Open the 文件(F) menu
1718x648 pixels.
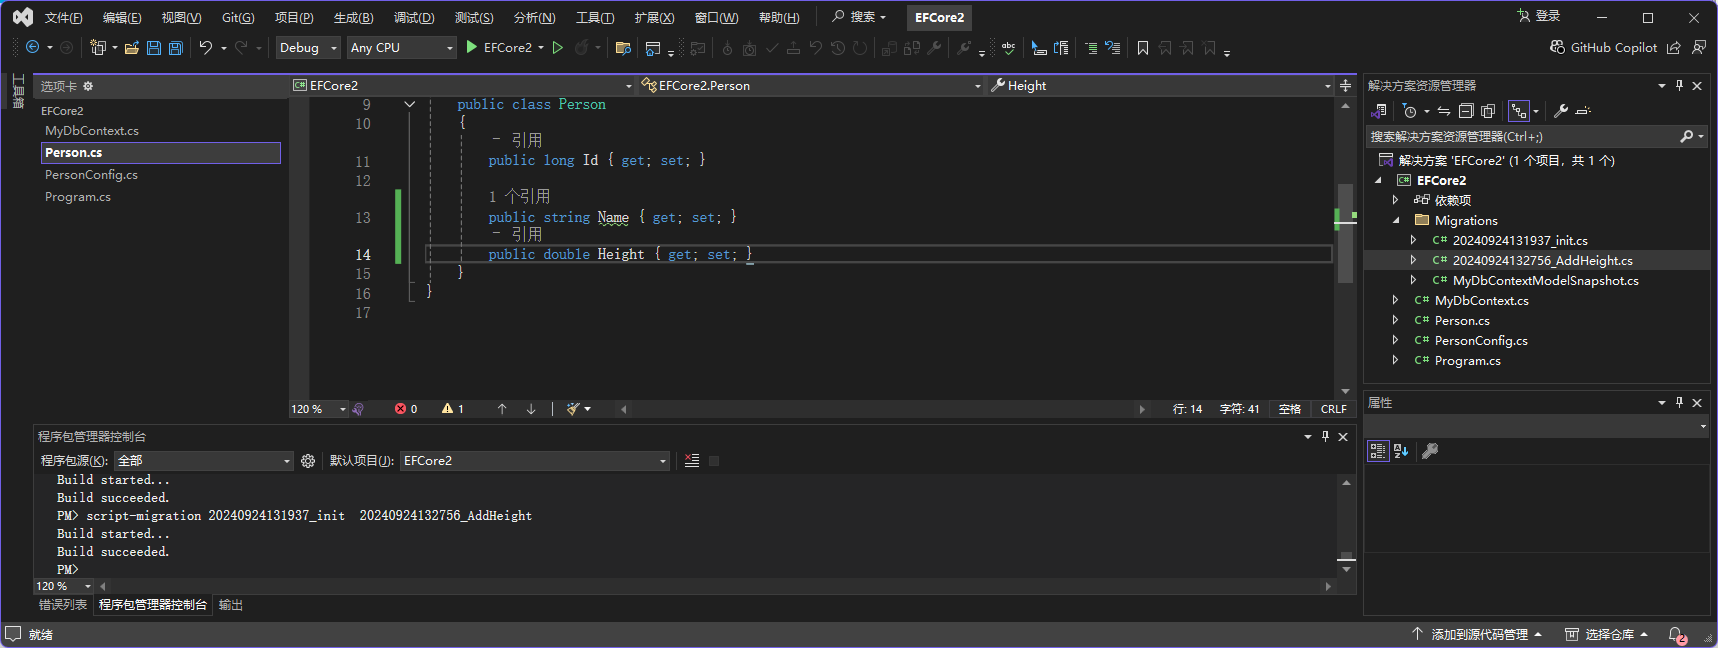[64, 18]
